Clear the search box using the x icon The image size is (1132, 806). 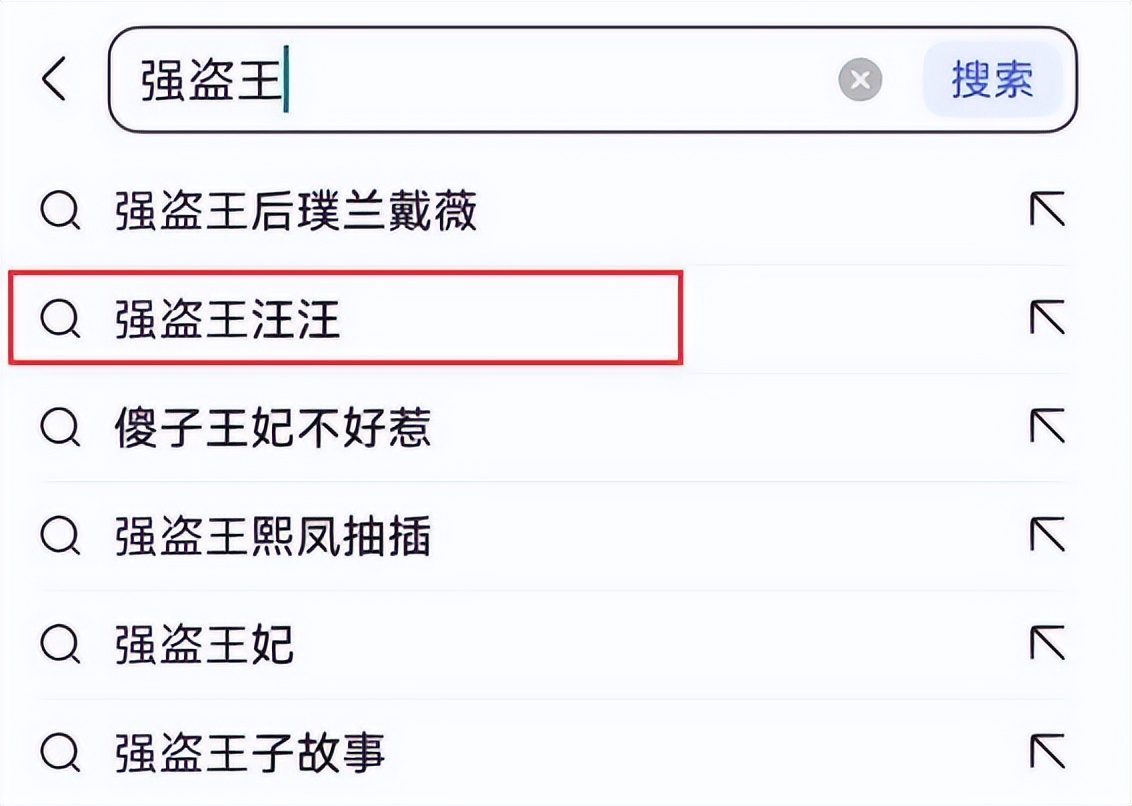[x=859, y=81]
